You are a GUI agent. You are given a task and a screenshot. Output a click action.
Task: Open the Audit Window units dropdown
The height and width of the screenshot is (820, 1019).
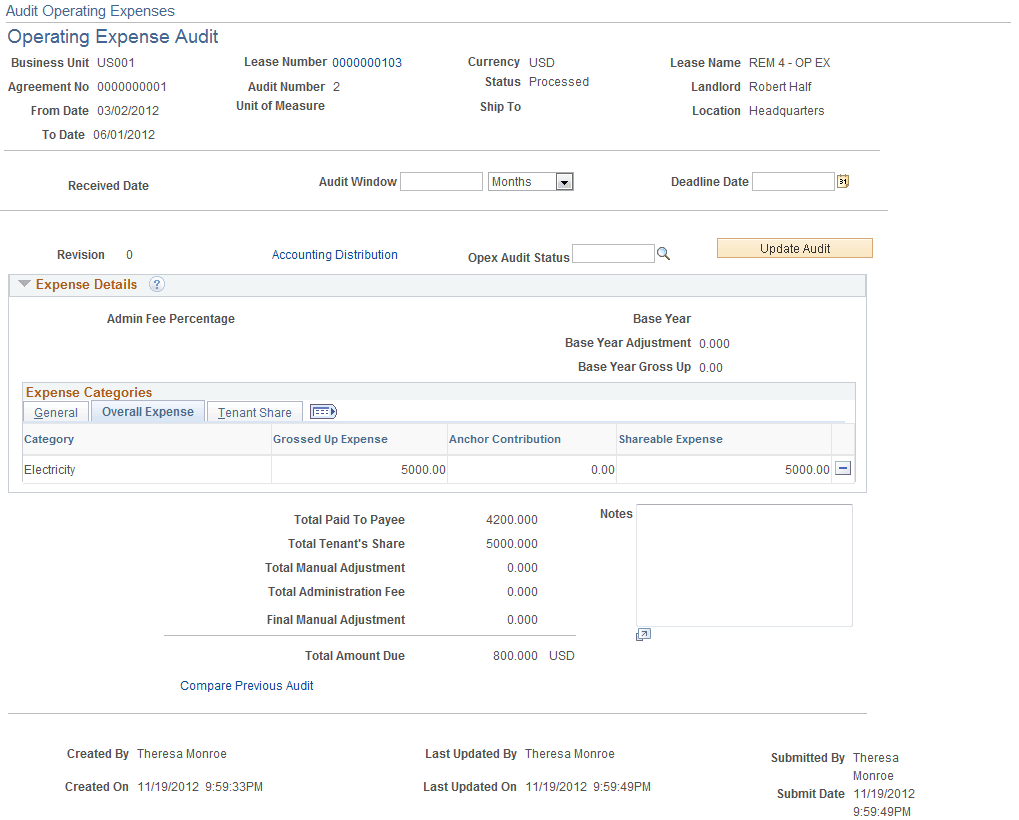564,181
